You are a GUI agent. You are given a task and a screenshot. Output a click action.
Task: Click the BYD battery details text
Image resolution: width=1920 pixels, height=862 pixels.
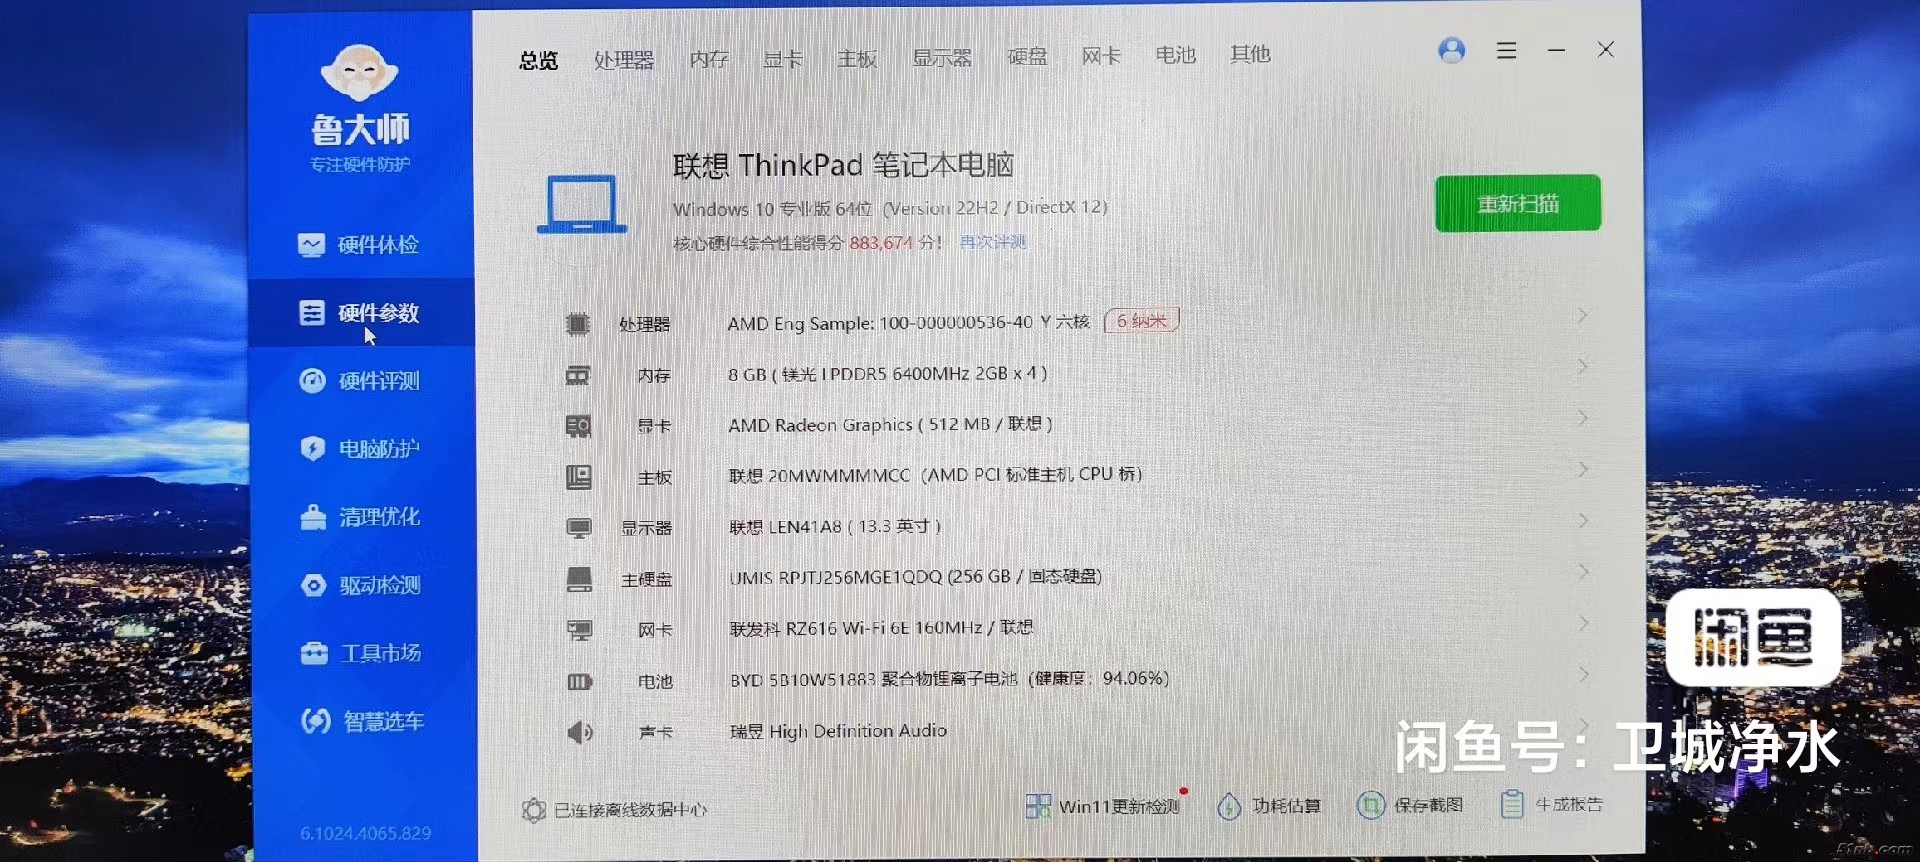(x=949, y=679)
